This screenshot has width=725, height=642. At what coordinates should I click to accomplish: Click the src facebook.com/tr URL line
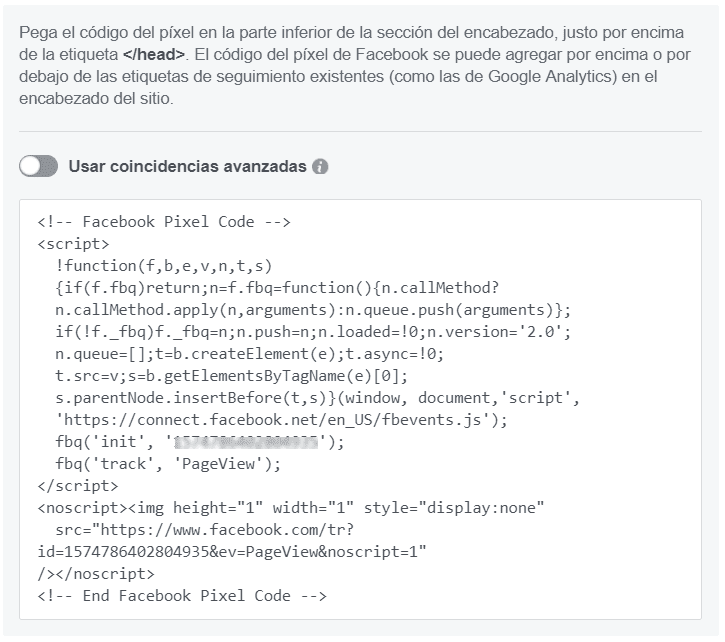pyautogui.click(x=204, y=530)
